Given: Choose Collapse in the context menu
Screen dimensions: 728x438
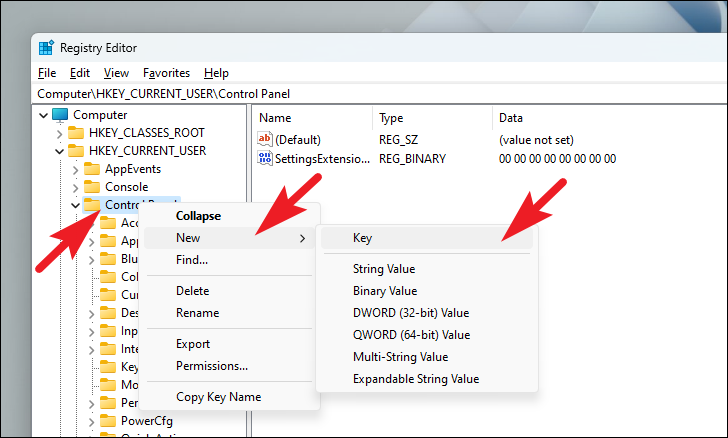Looking at the screenshot, I should (x=230, y=216).
